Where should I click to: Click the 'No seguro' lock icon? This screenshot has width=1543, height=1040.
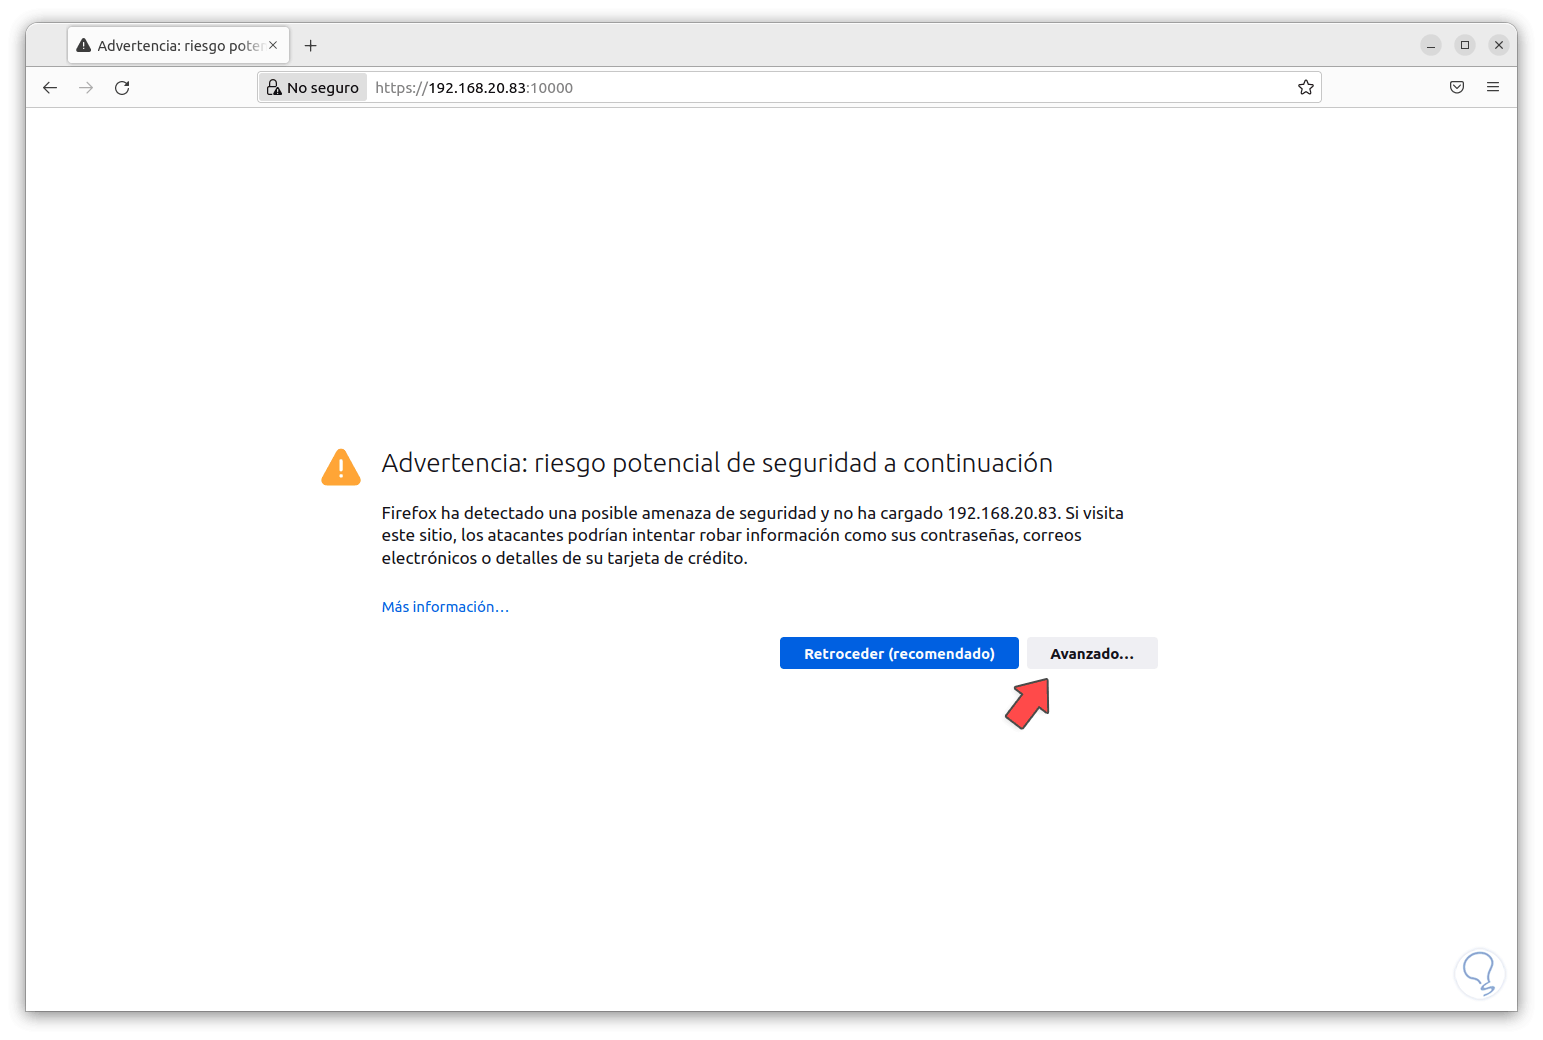pos(274,88)
